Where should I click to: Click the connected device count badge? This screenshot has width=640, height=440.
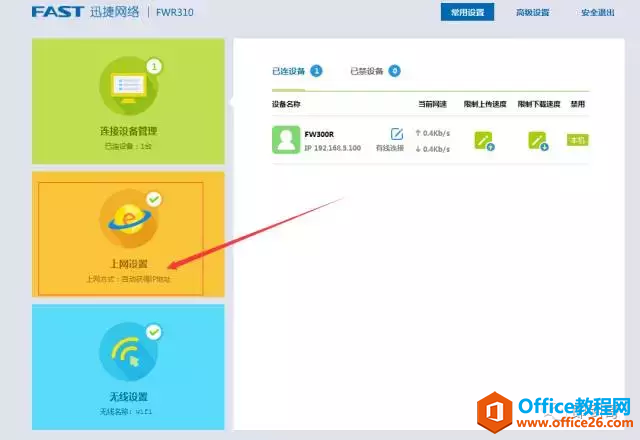click(x=316, y=71)
